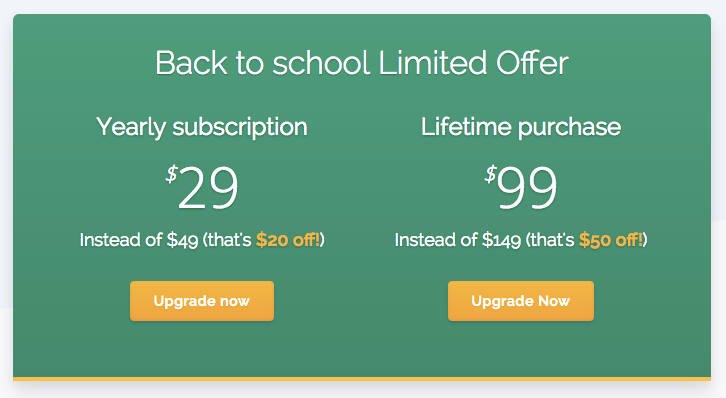Screen dimensions: 726x398
Task: Click the yearly plan "Upgrade now" button
Action: (x=202, y=301)
